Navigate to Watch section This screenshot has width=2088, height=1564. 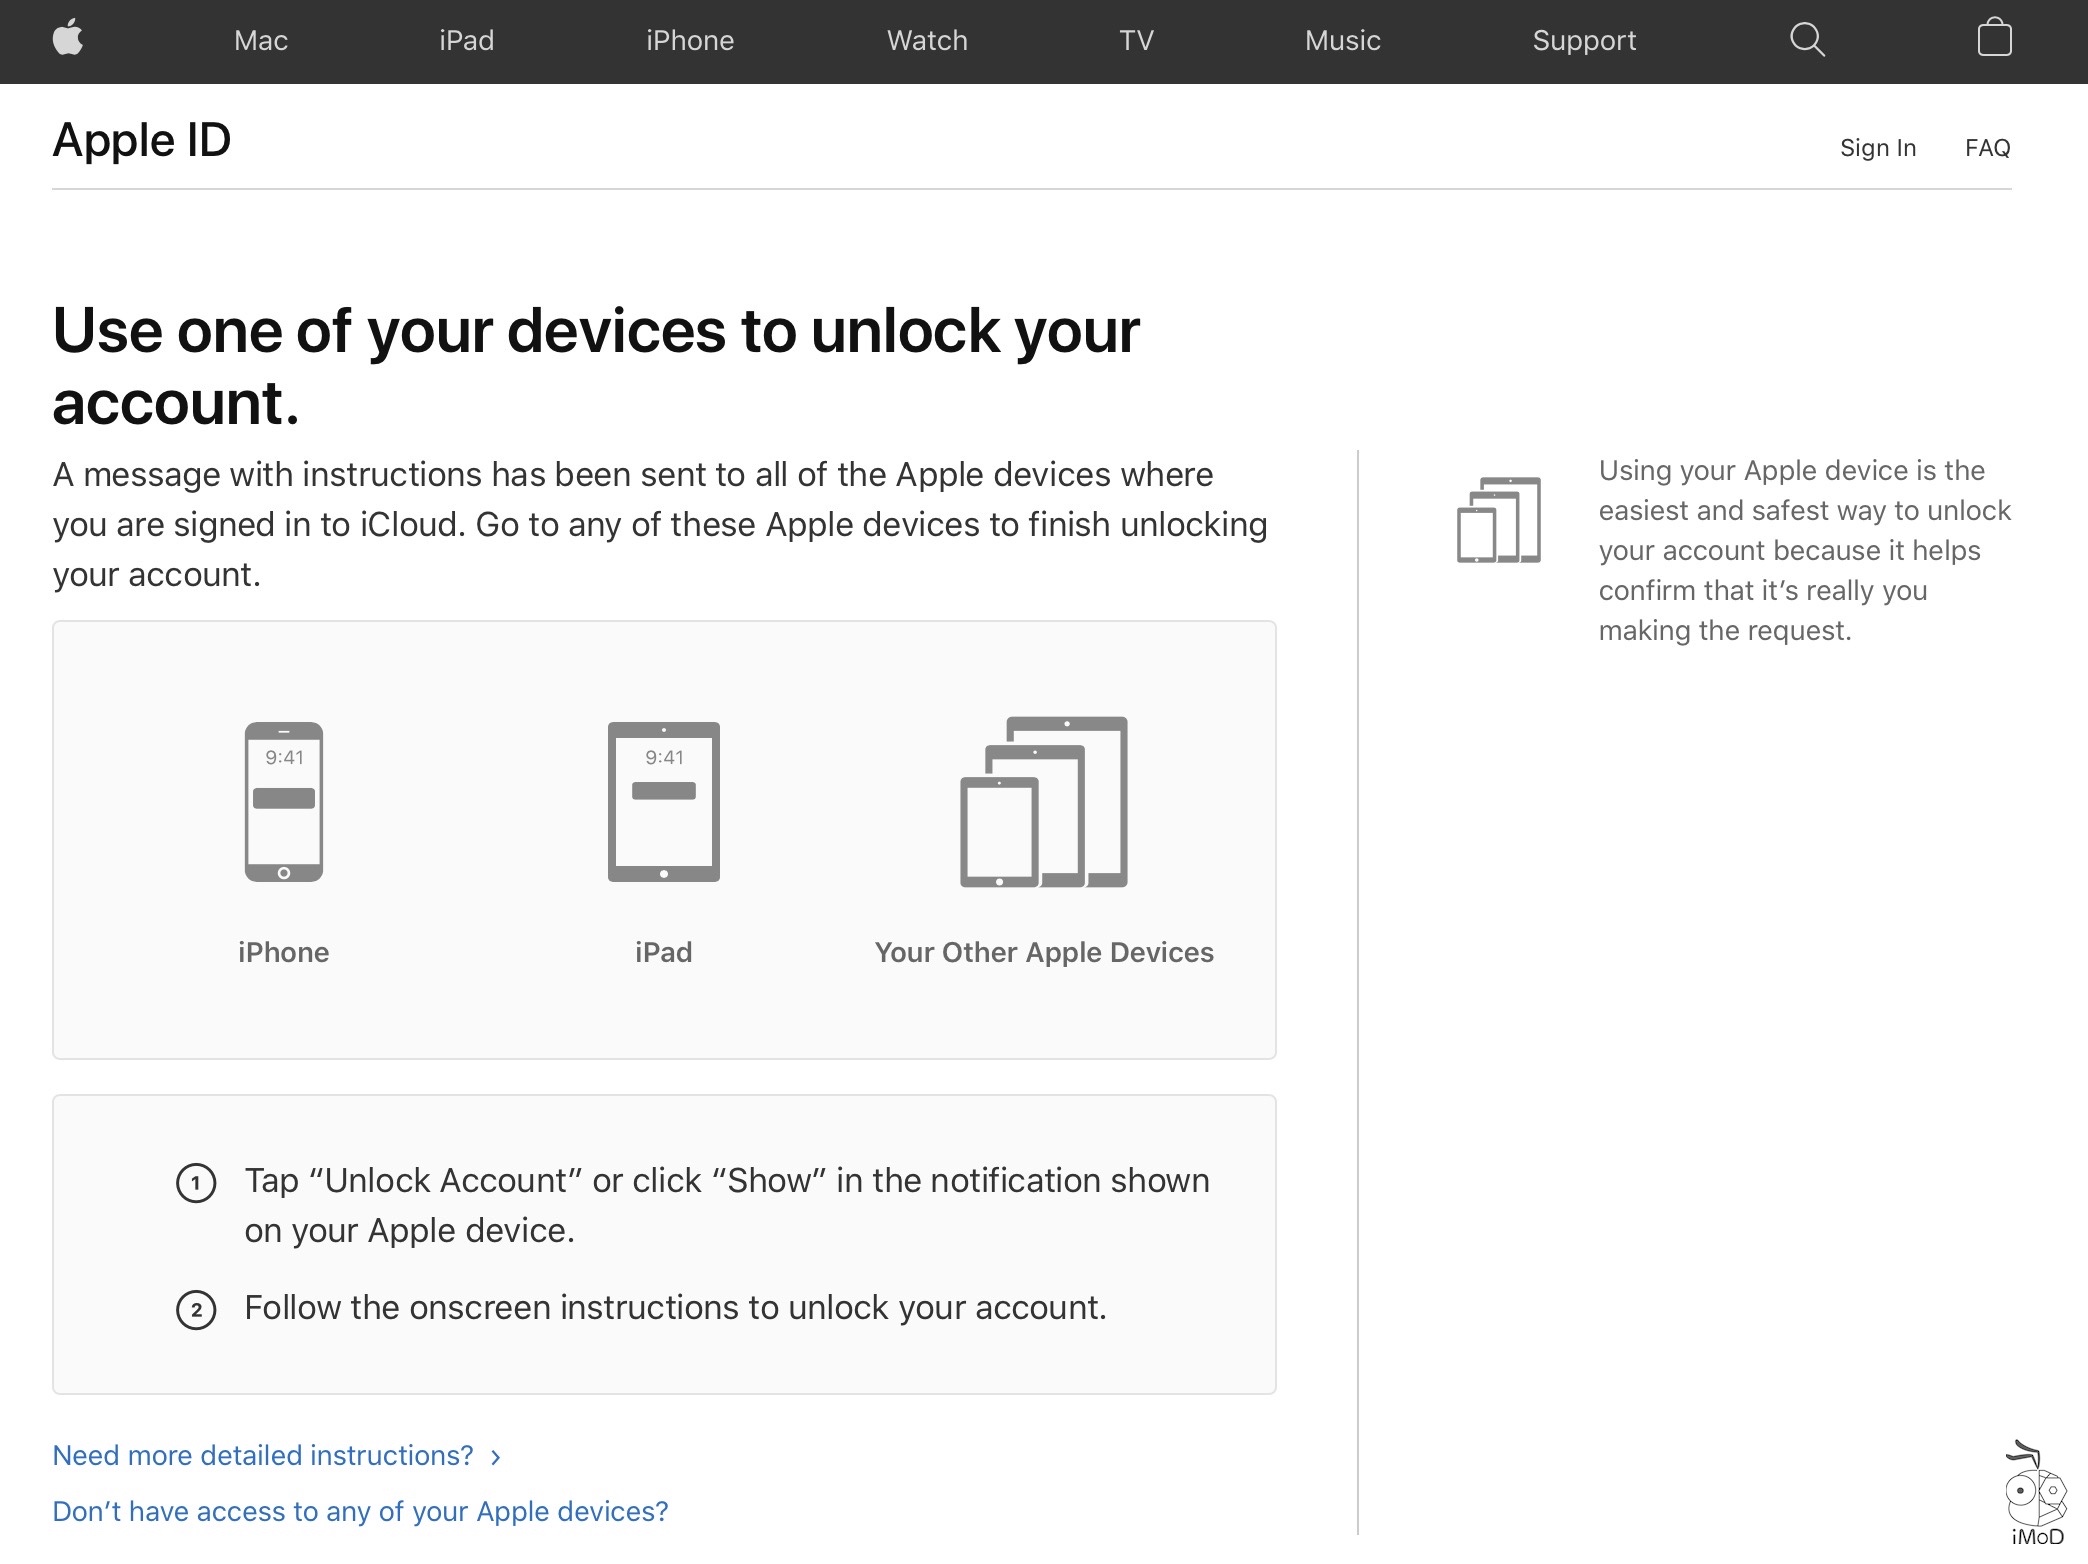(927, 41)
